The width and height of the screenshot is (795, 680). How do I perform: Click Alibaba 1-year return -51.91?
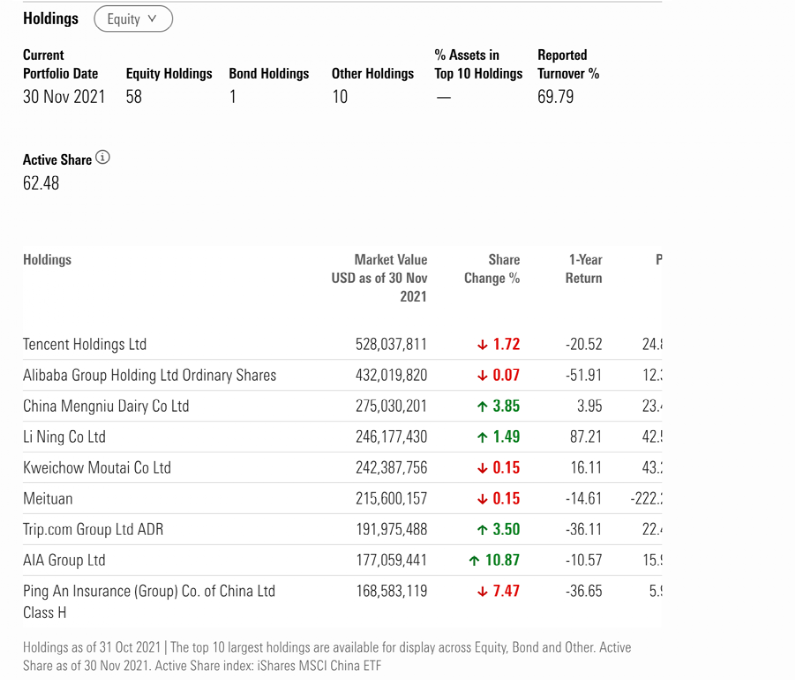pos(584,375)
